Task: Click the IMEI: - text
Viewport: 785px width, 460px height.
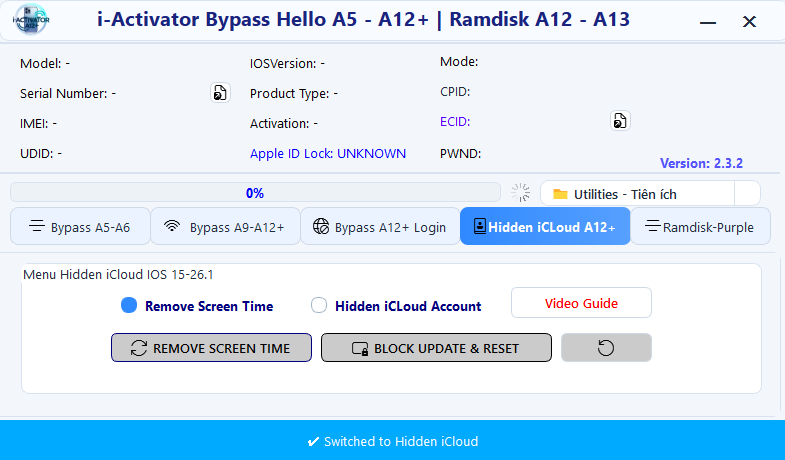Action: click(x=39, y=124)
